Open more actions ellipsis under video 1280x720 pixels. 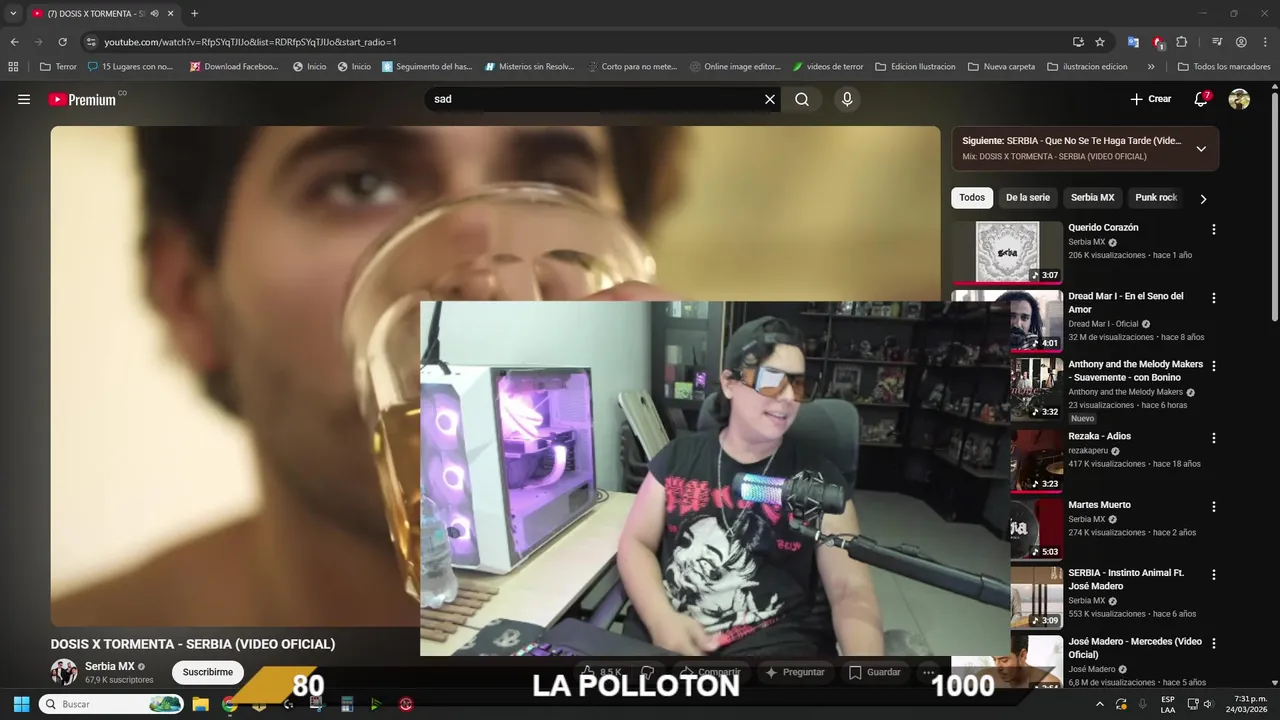click(x=929, y=672)
